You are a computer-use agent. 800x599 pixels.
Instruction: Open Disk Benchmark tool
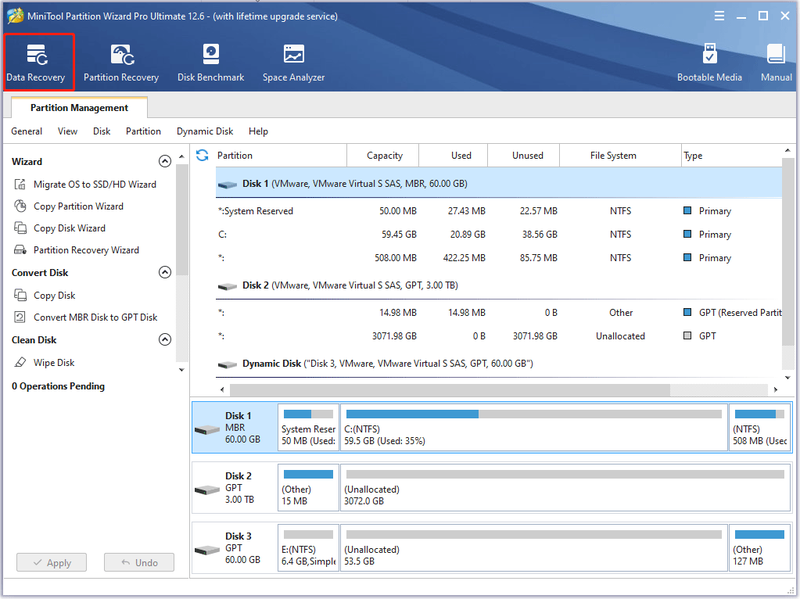211,63
